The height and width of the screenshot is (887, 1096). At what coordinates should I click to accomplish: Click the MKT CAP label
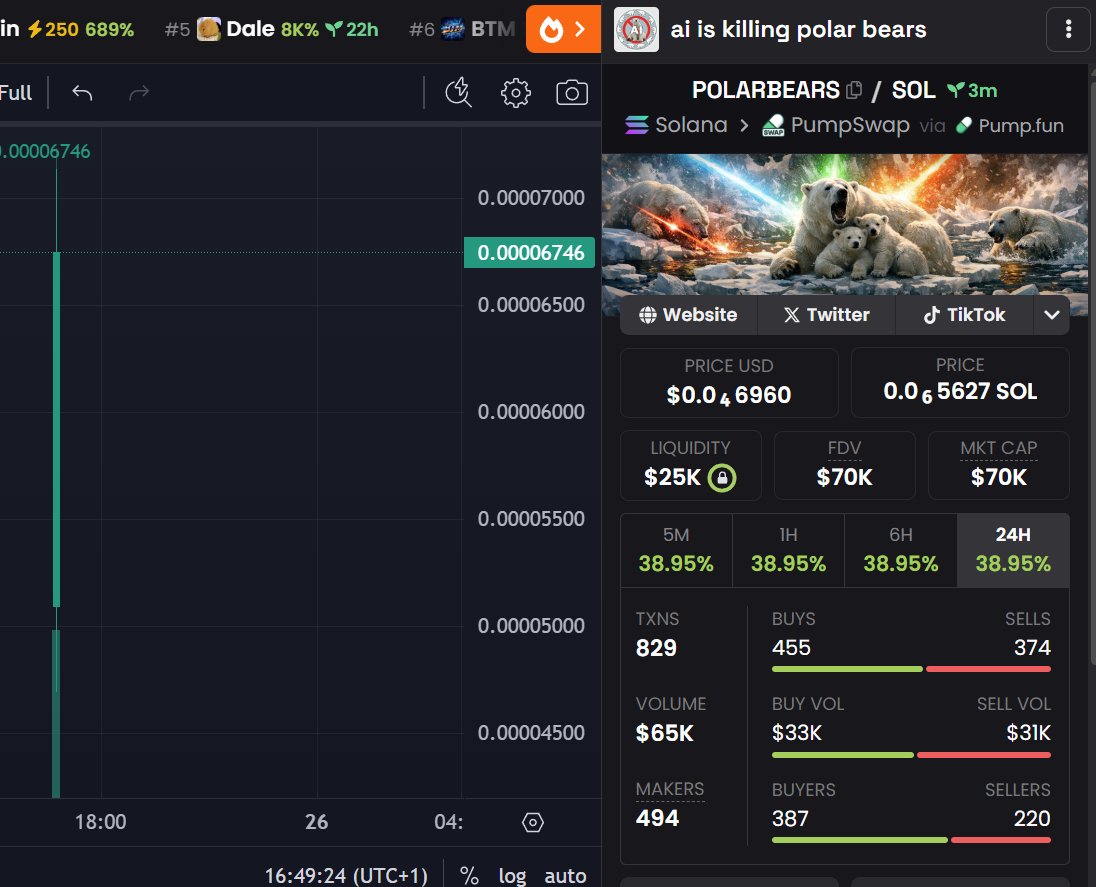click(x=998, y=448)
